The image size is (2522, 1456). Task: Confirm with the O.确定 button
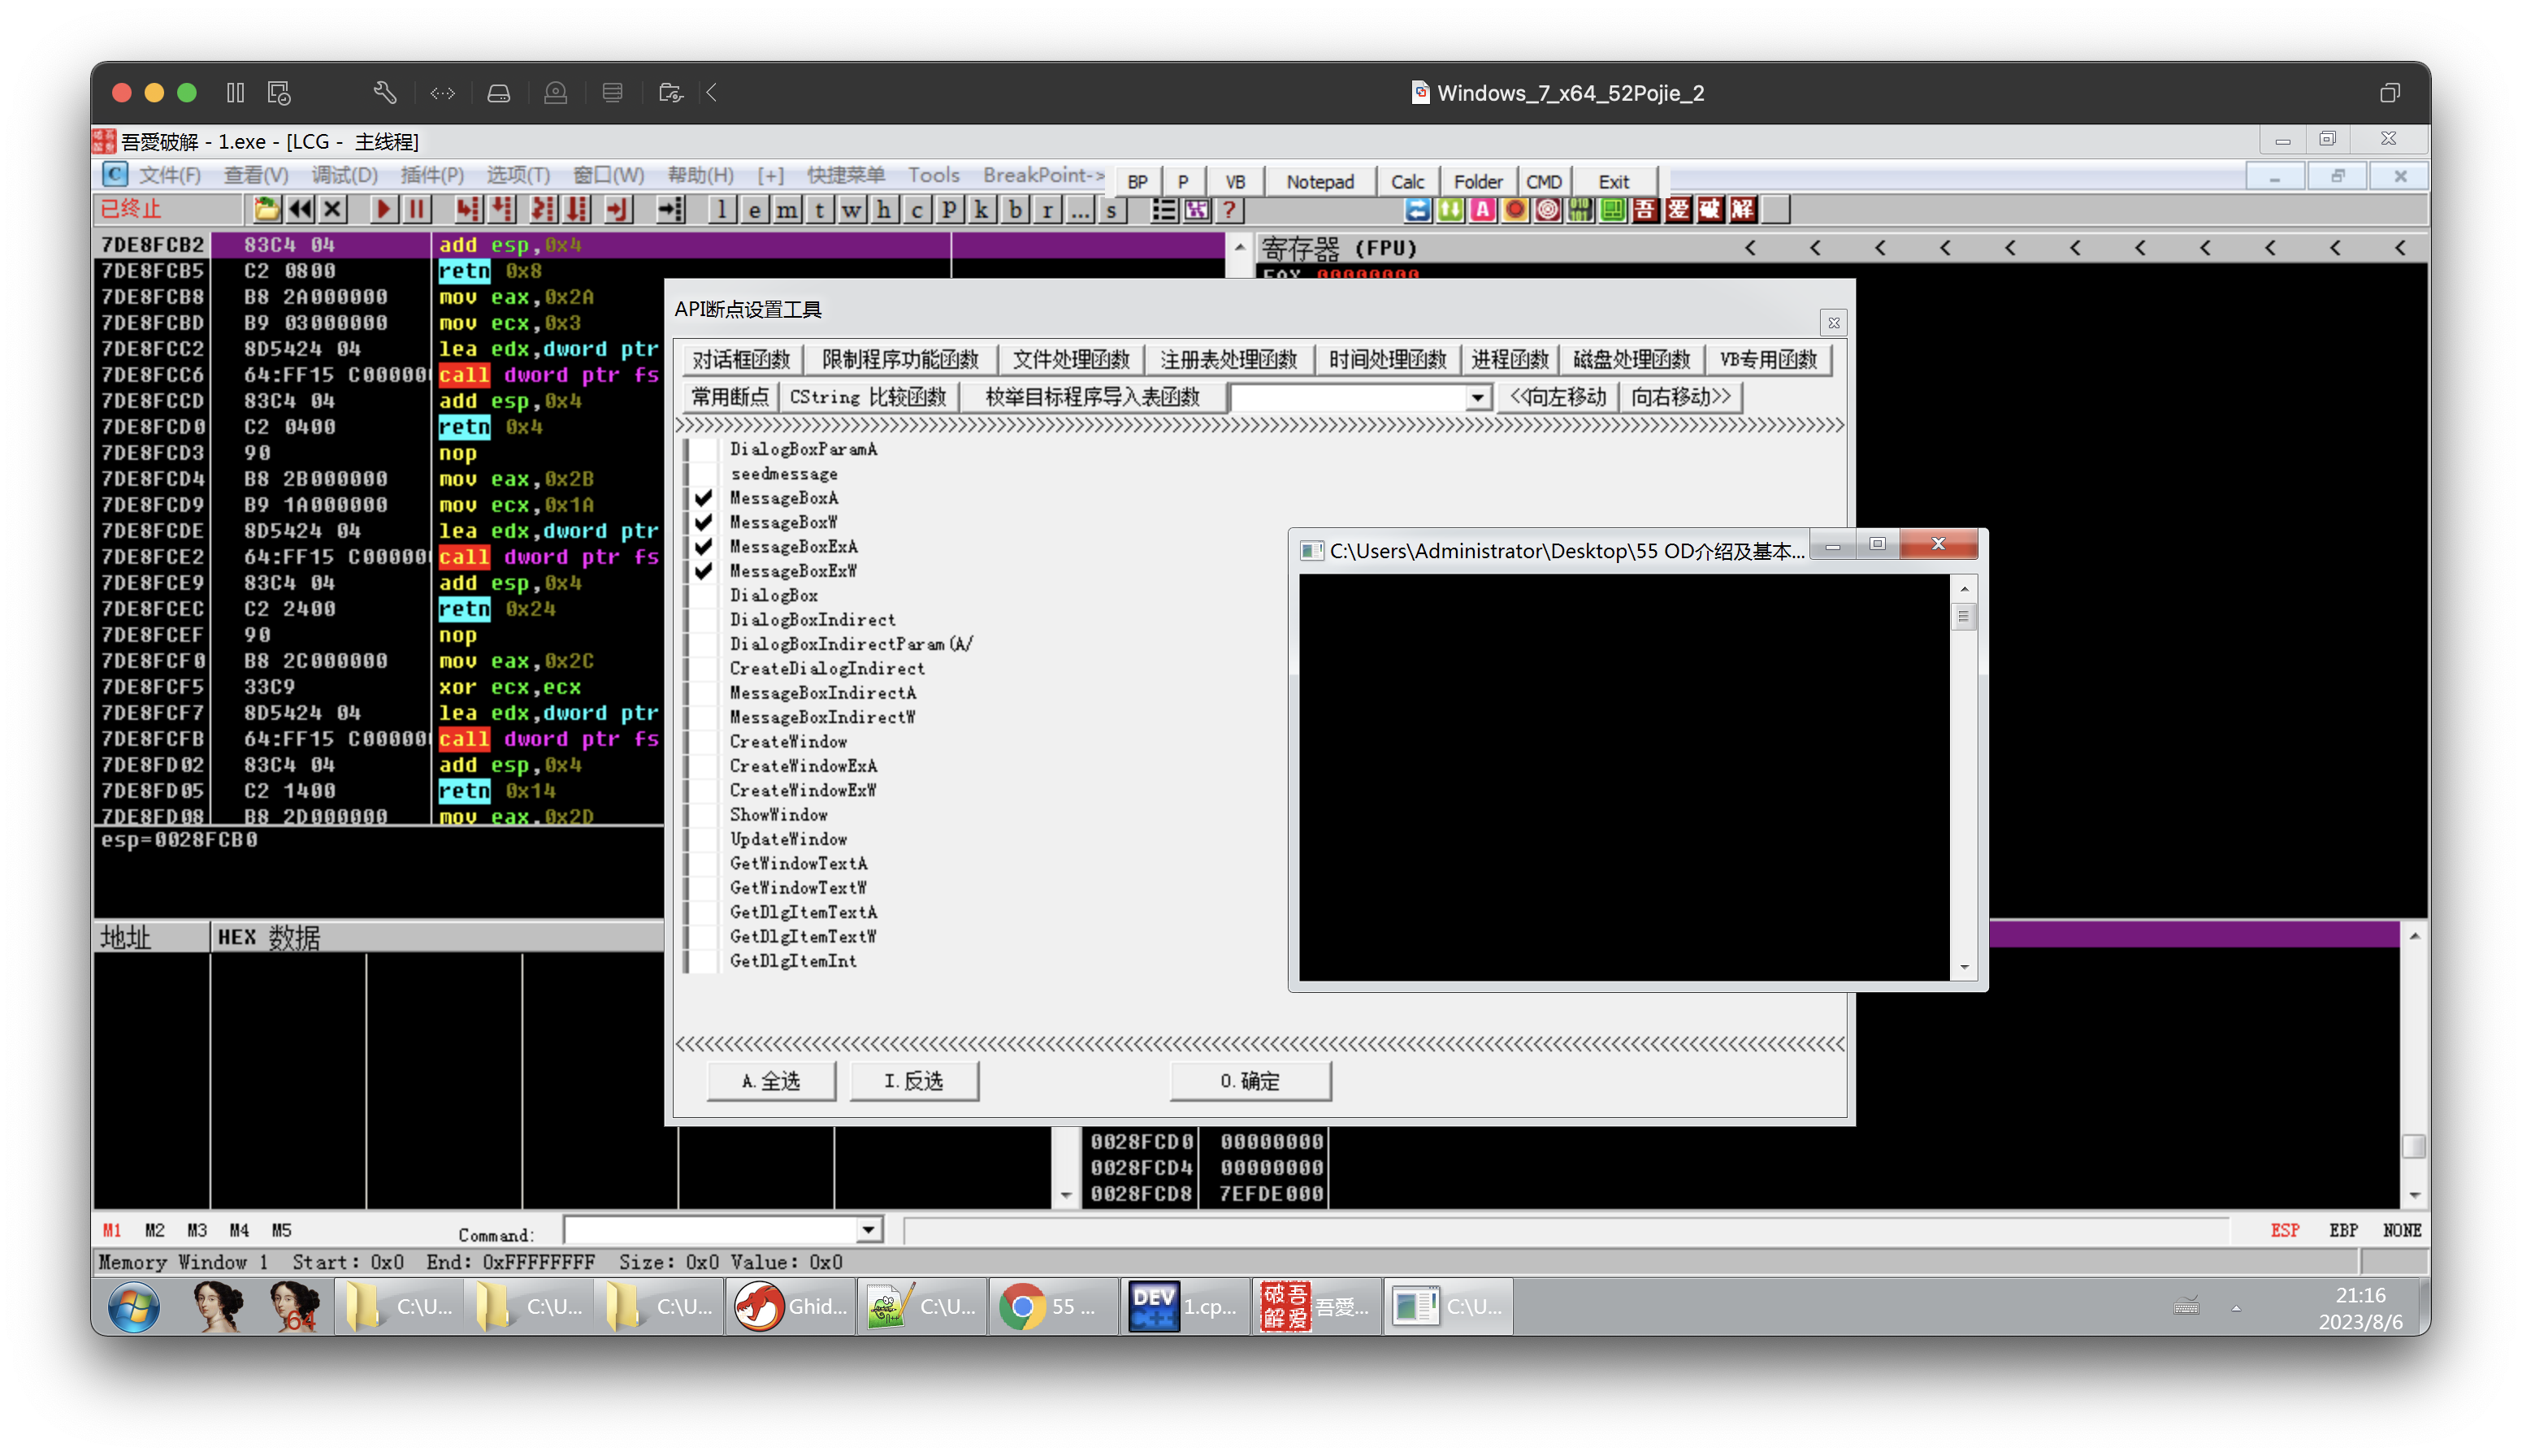tap(1250, 1081)
